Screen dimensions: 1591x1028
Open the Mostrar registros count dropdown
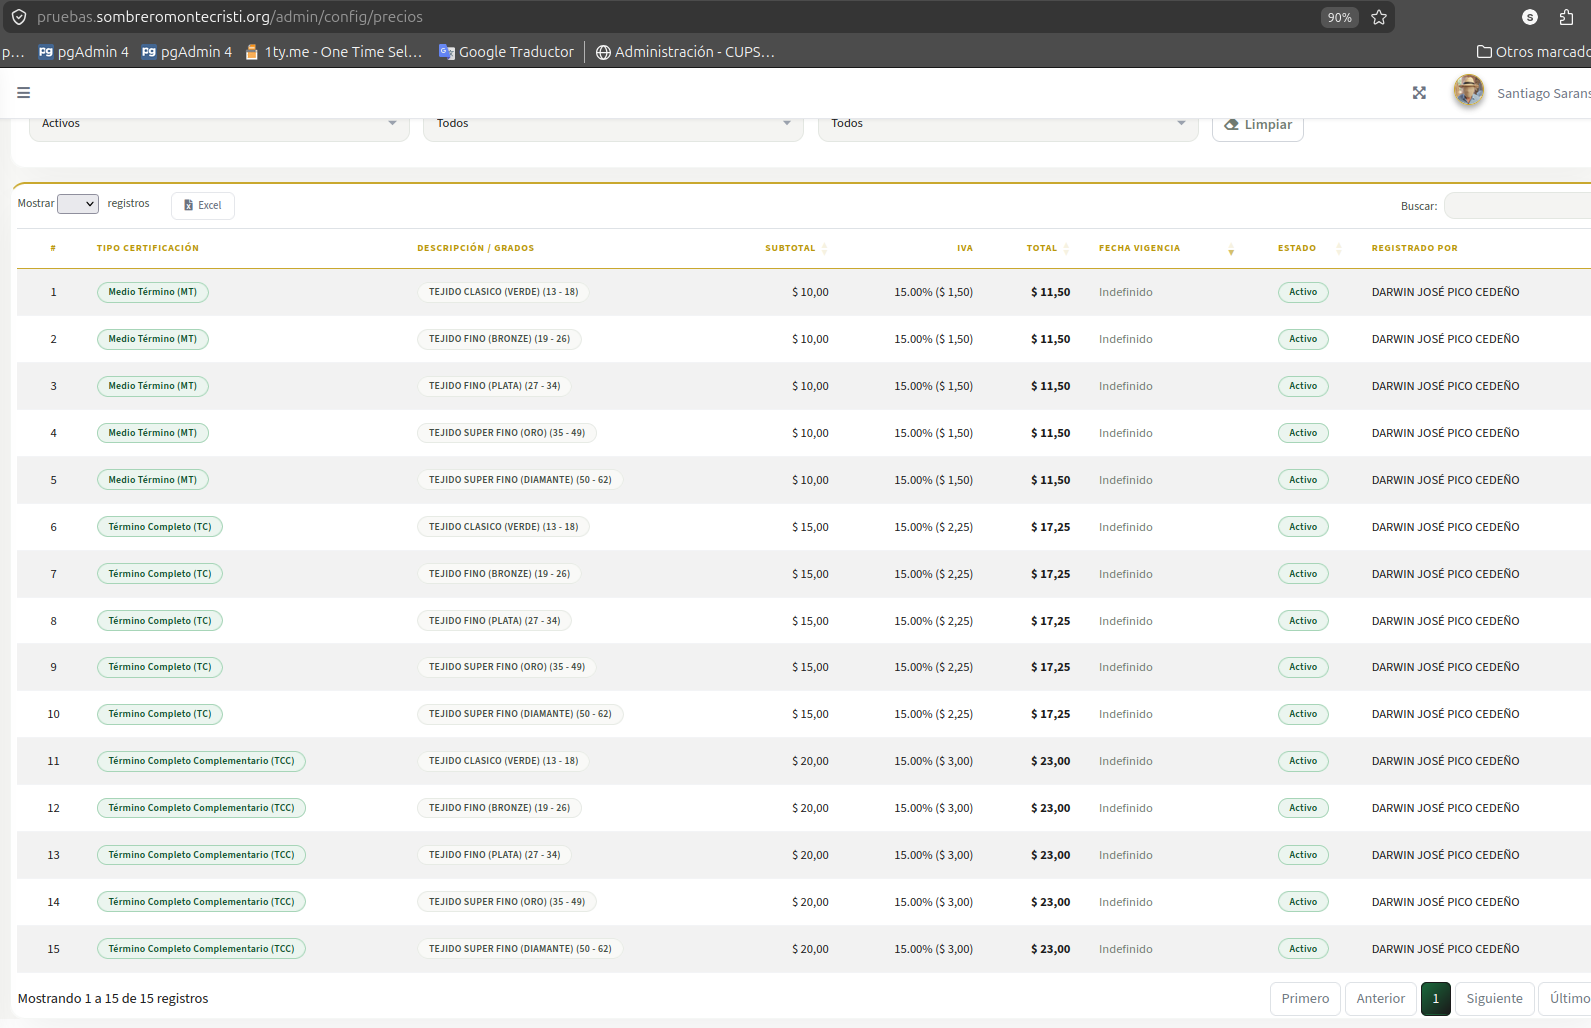coord(78,204)
